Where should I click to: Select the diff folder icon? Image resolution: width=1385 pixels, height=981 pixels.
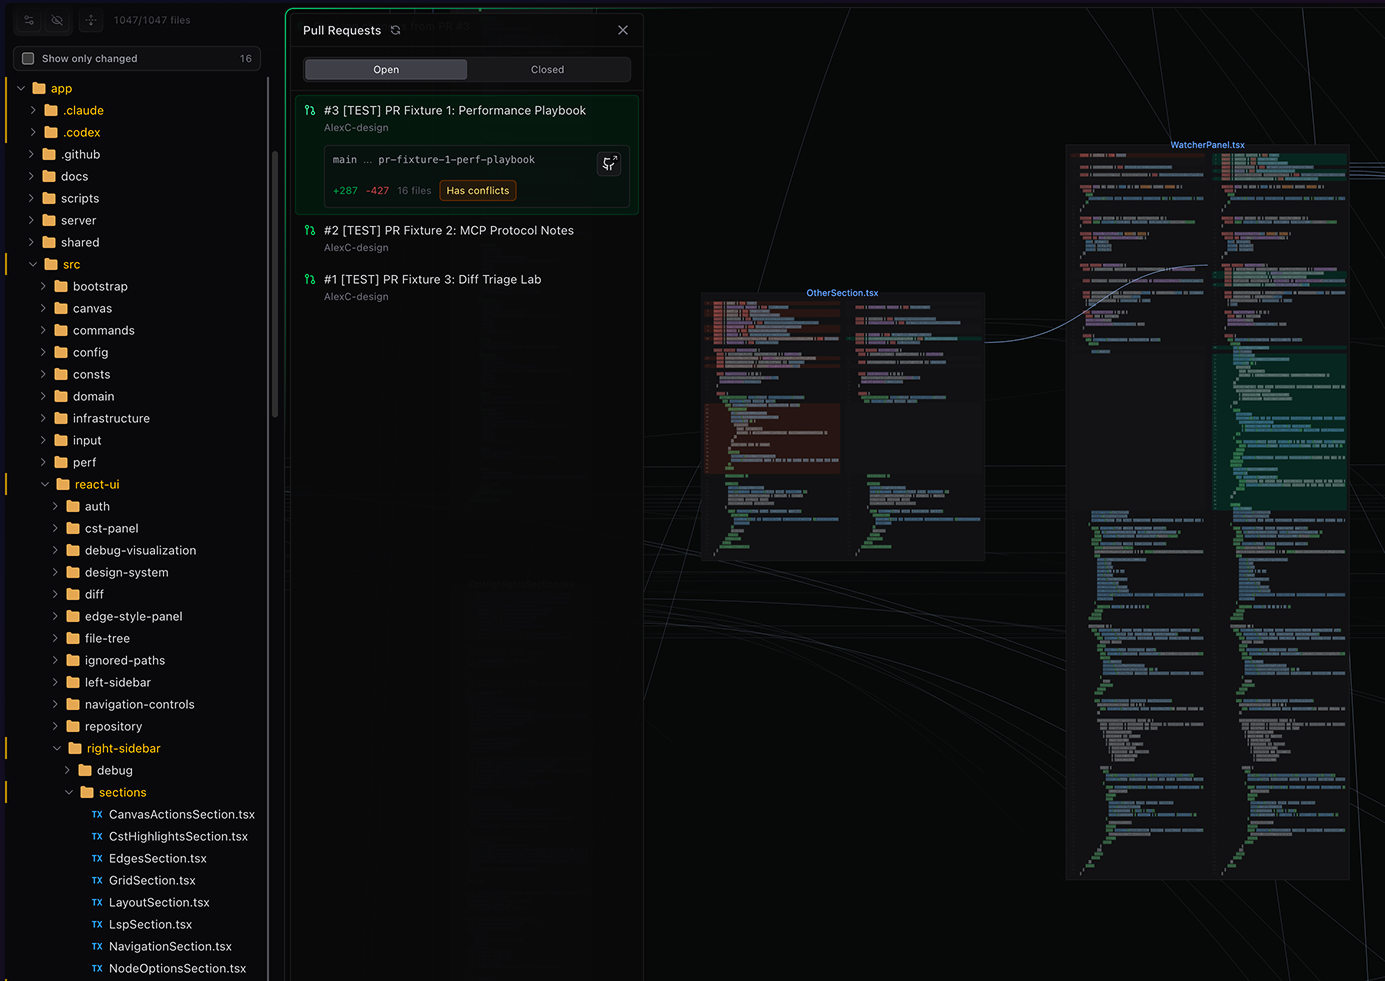pos(73,594)
